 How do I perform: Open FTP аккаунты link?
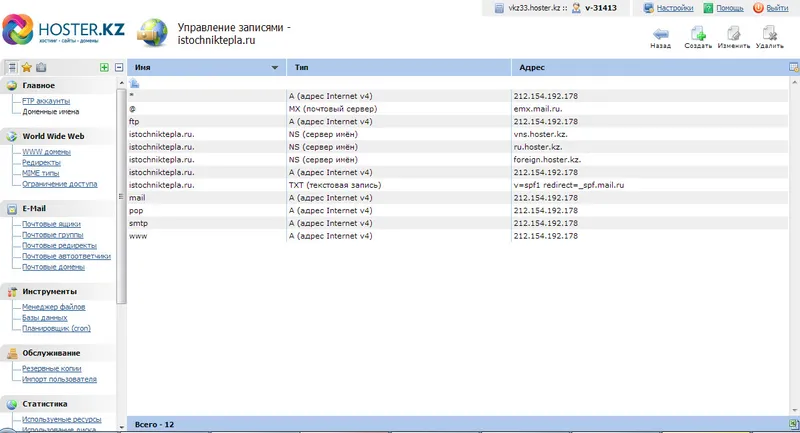pos(46,101)
